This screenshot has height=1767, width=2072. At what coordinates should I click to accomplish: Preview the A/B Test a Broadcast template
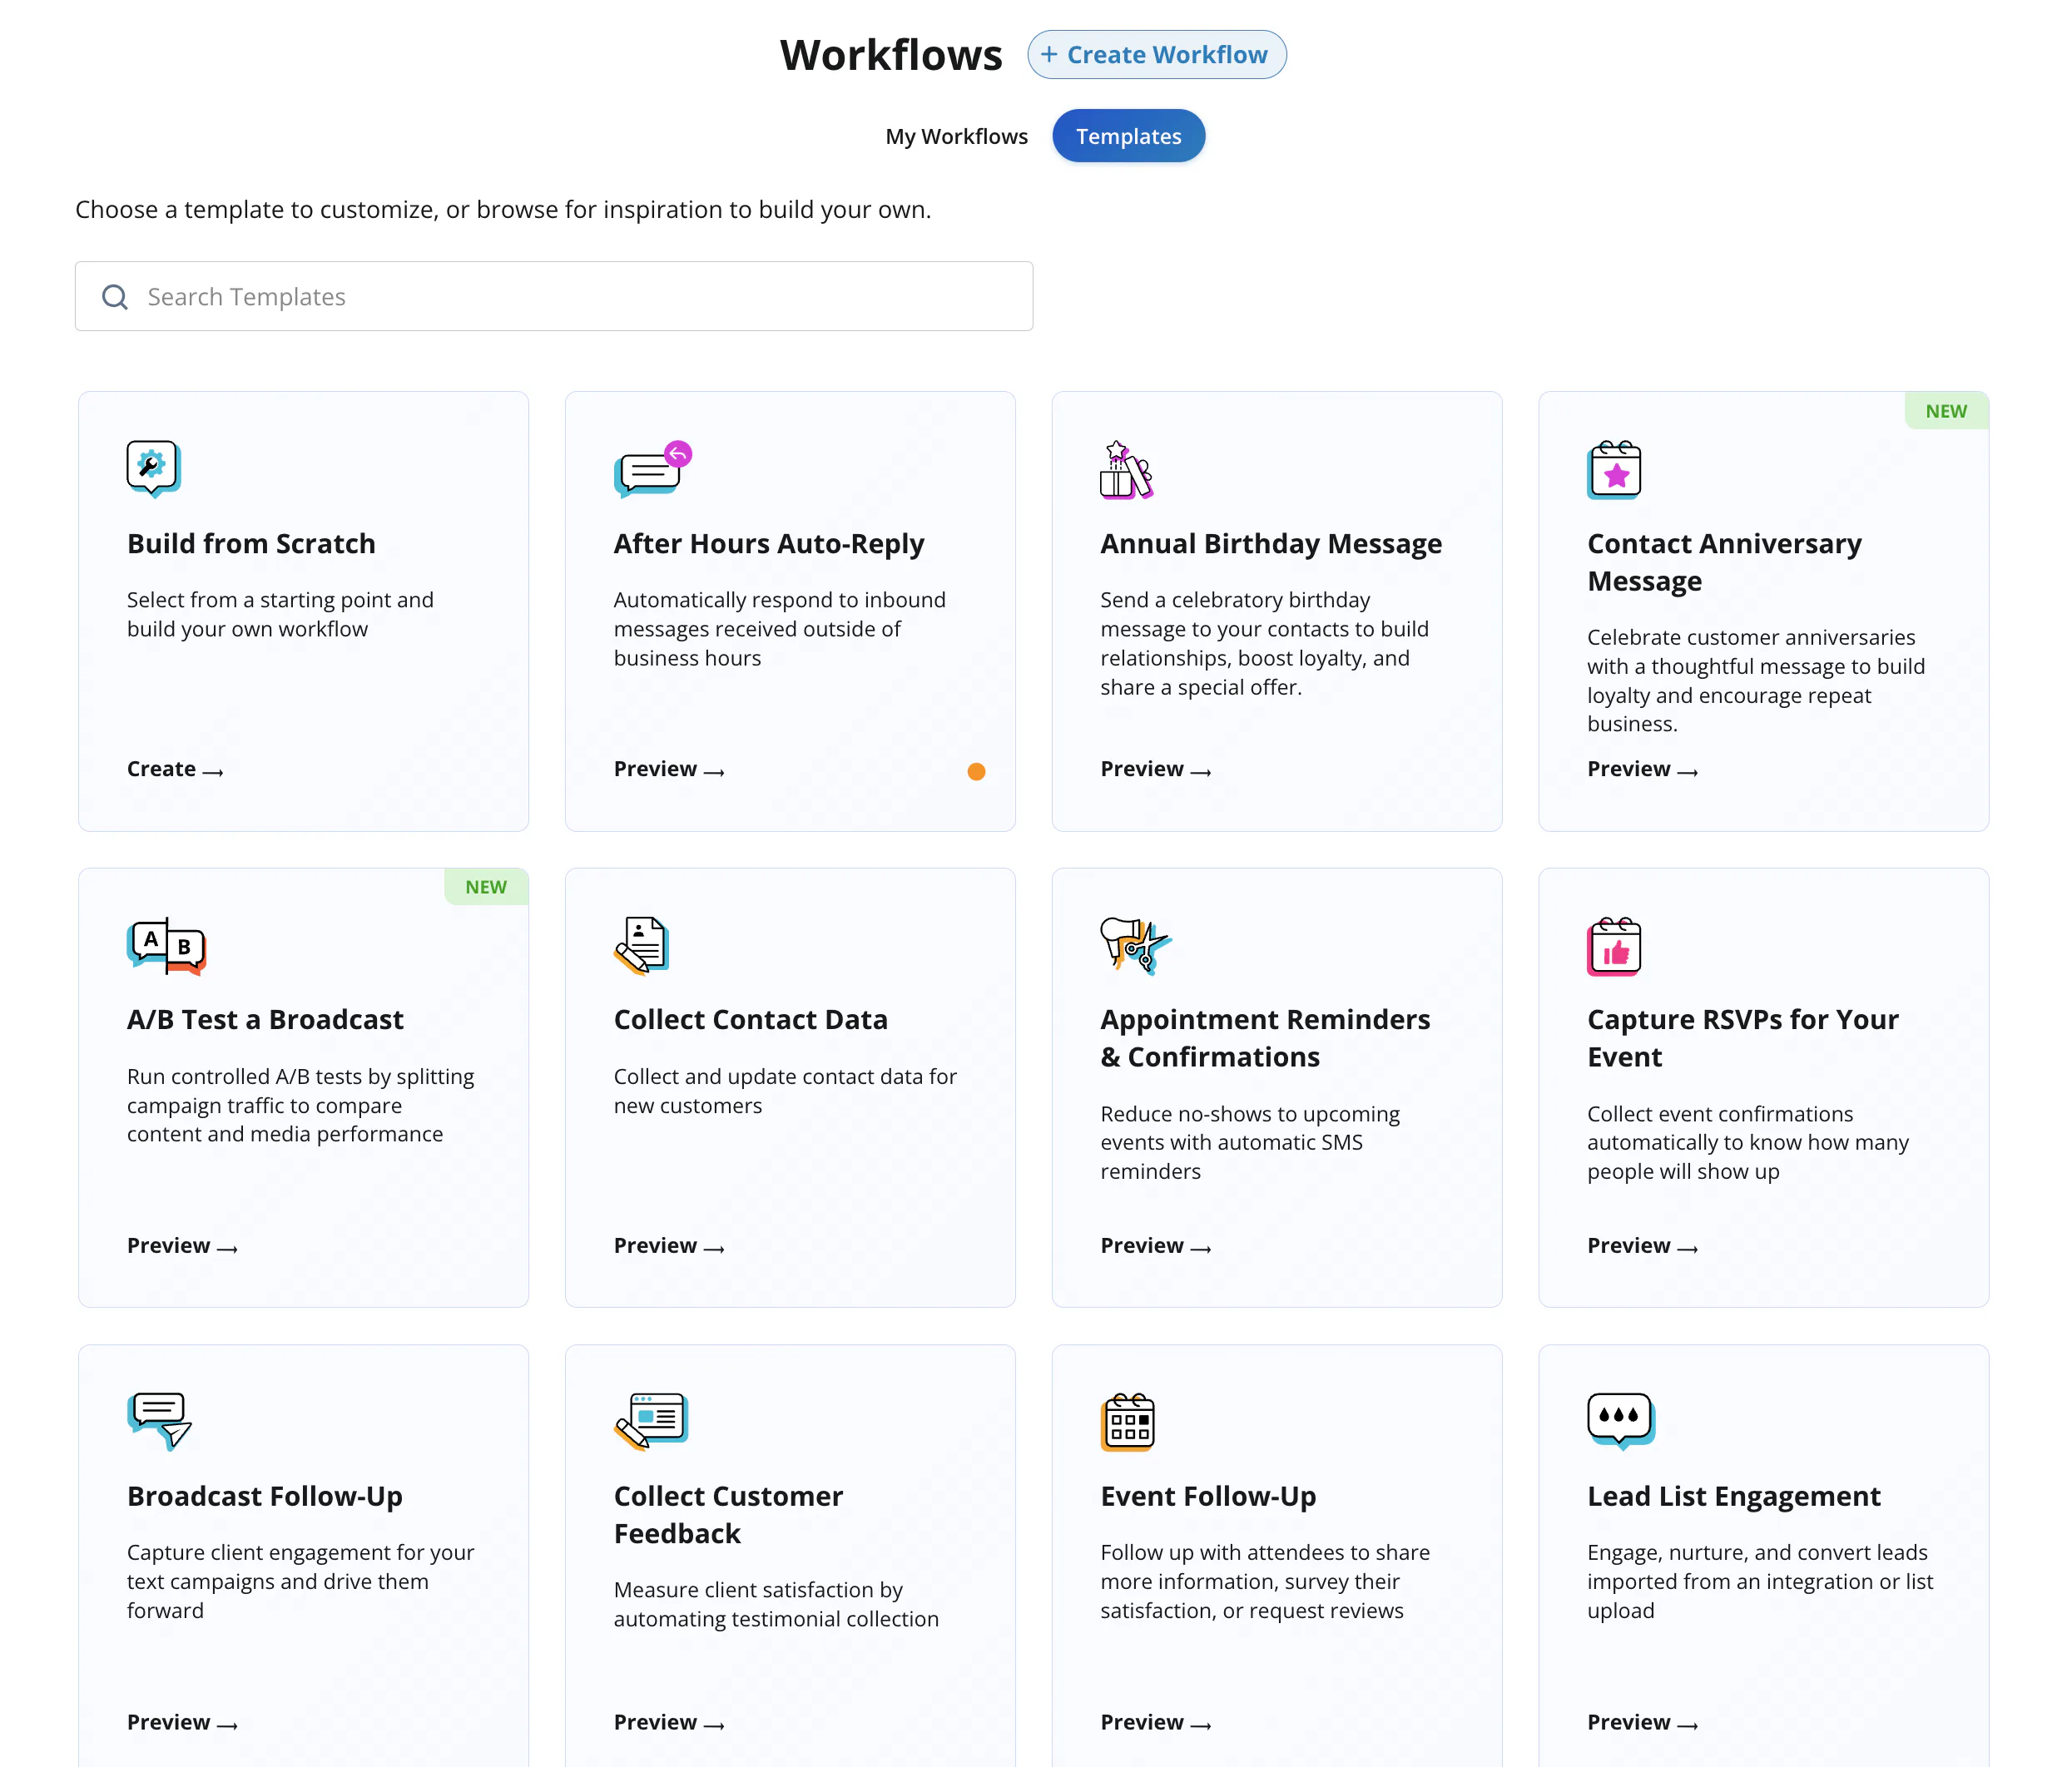tap(182, 1246)
